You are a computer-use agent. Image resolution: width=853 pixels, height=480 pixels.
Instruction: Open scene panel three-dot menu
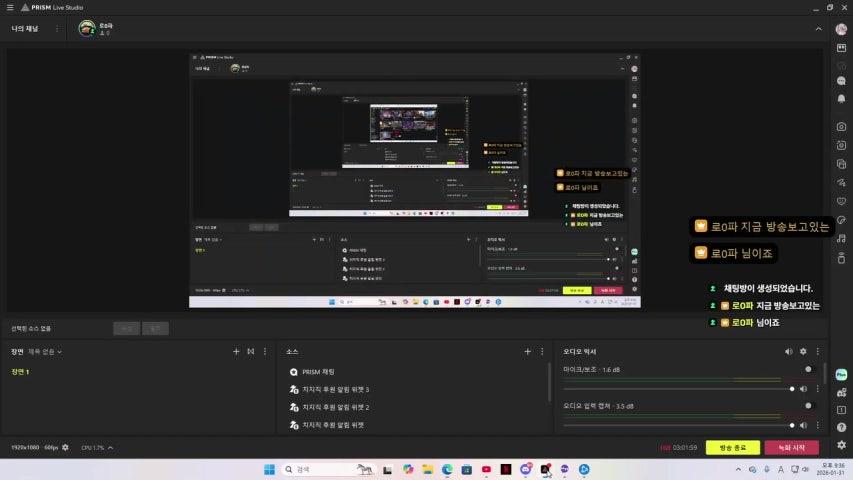pyautogui.click(x=265, y=352)
